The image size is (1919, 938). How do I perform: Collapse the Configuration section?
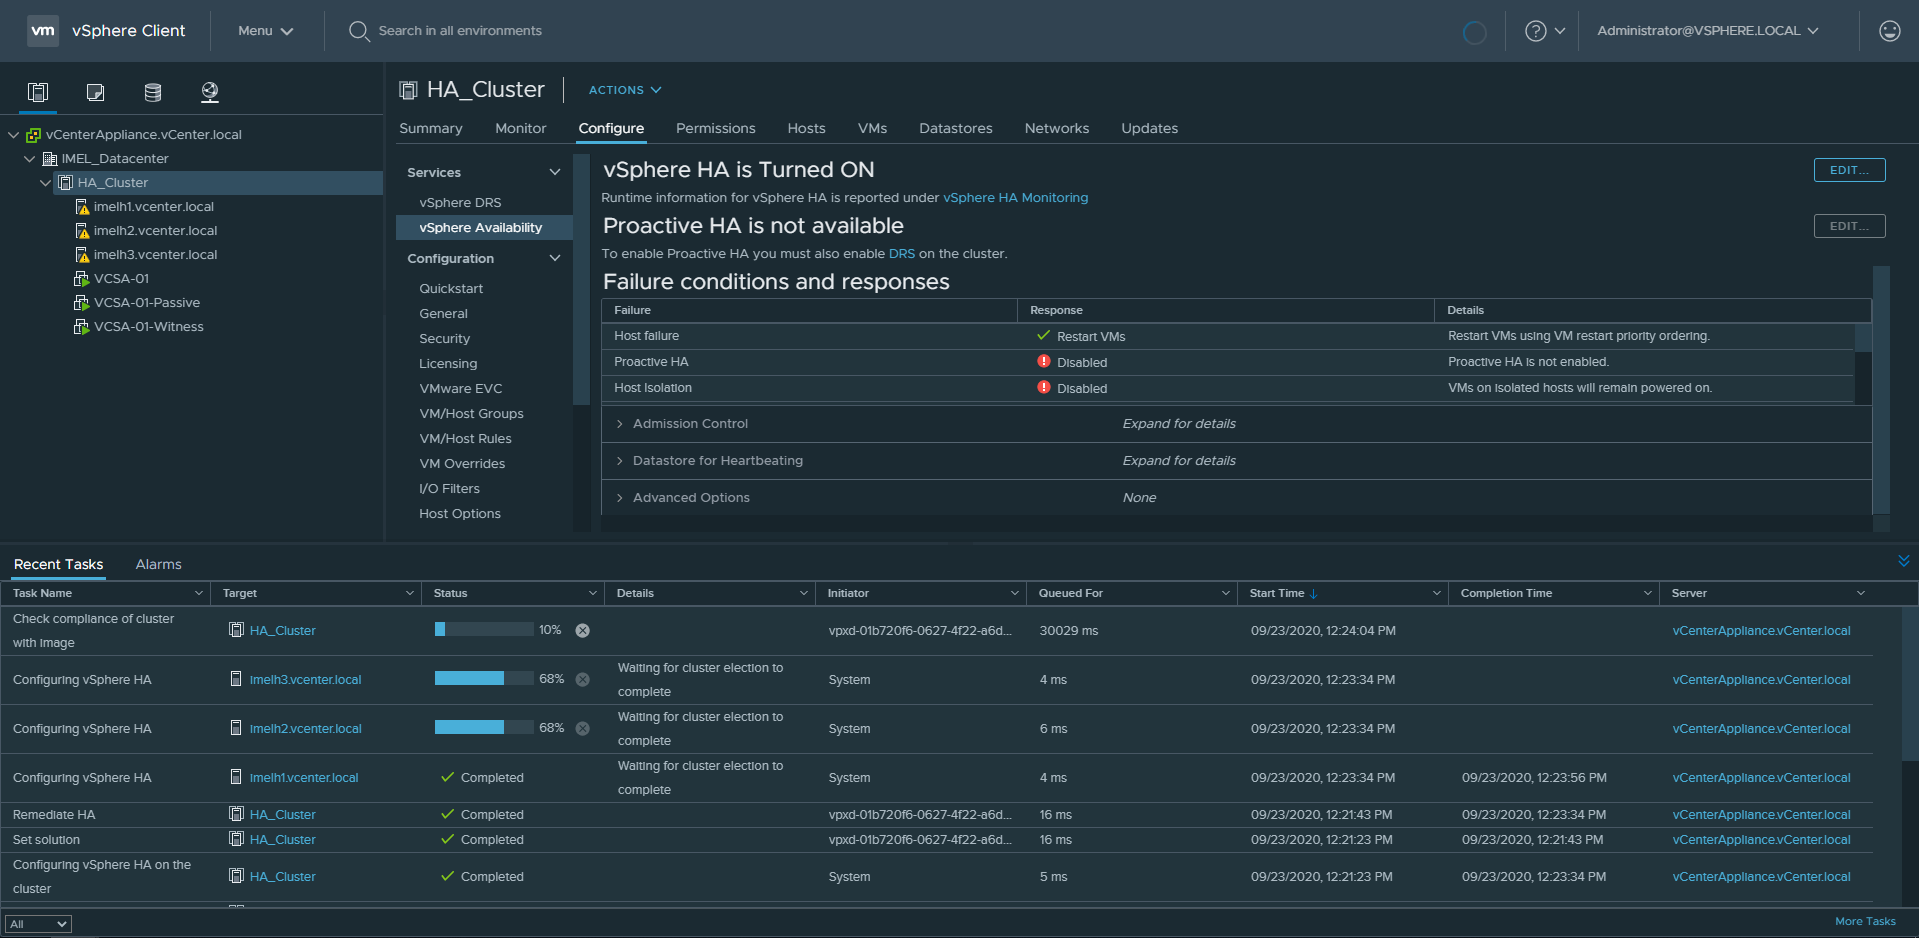click(555, 258)
